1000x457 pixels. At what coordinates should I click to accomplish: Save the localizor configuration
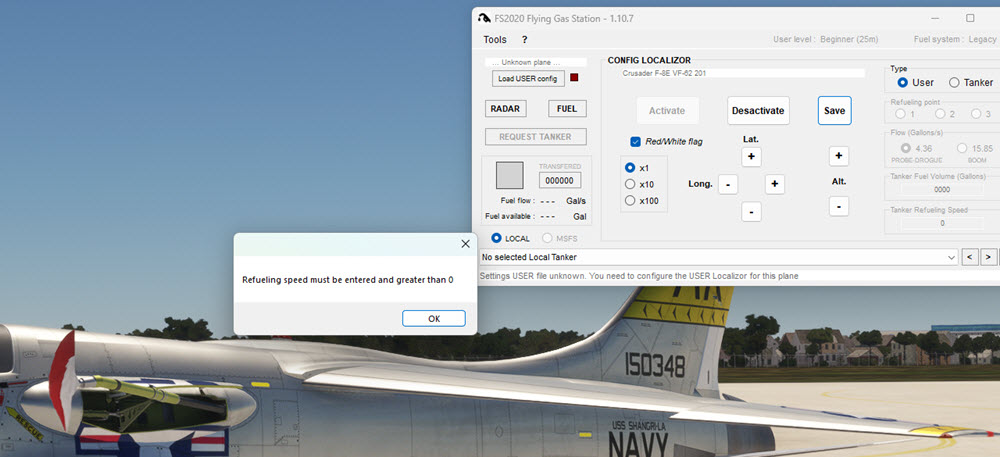(834, 111)
